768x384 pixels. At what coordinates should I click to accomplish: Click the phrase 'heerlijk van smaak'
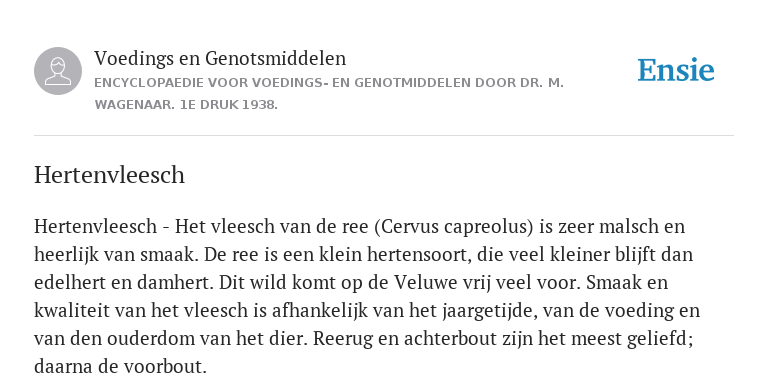tap(116, 255)
